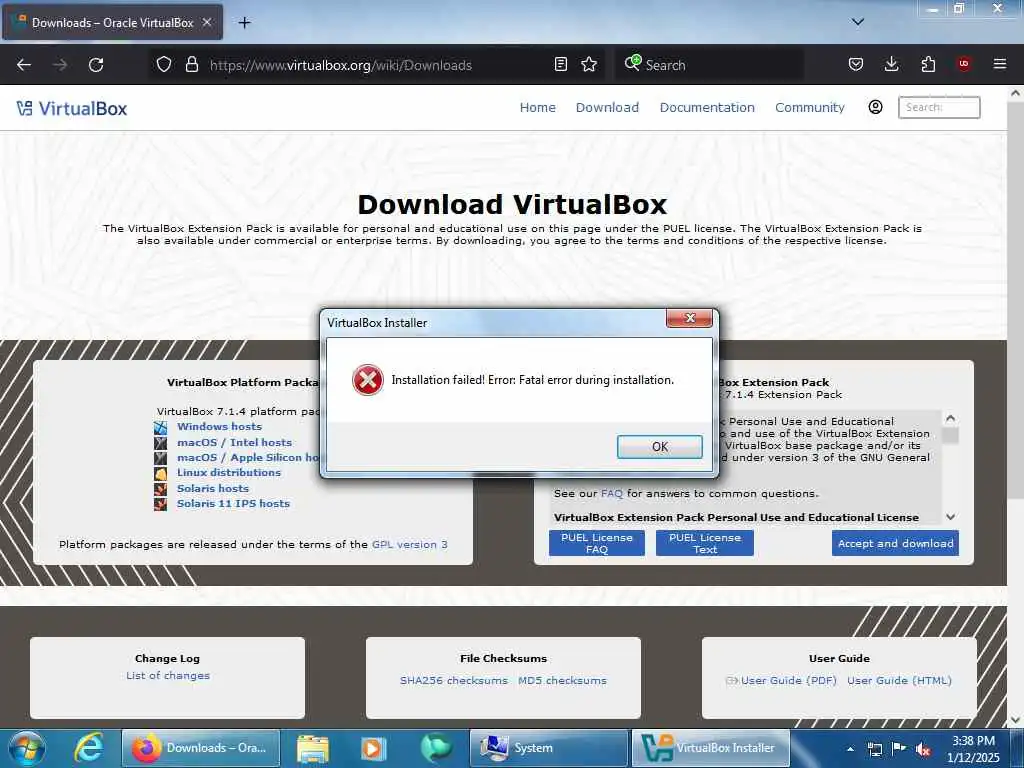Click the PUEL License Text button

pyautogui.click(x=705, y=543)
